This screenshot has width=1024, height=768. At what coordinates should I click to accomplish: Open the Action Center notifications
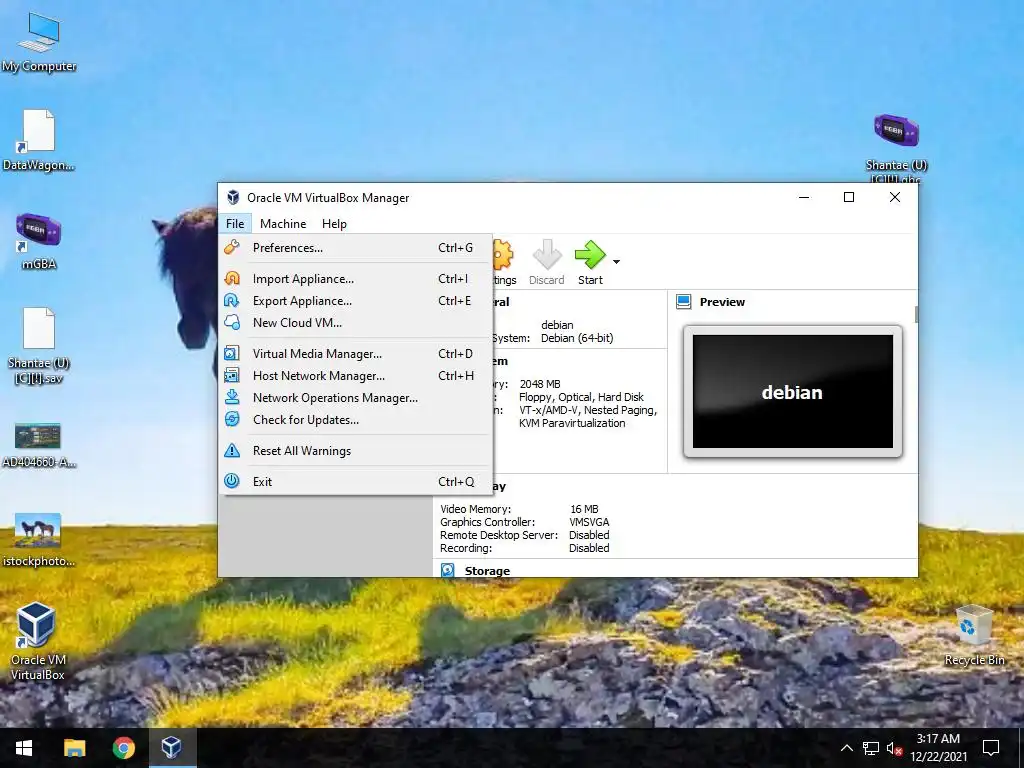click(991, 748)
